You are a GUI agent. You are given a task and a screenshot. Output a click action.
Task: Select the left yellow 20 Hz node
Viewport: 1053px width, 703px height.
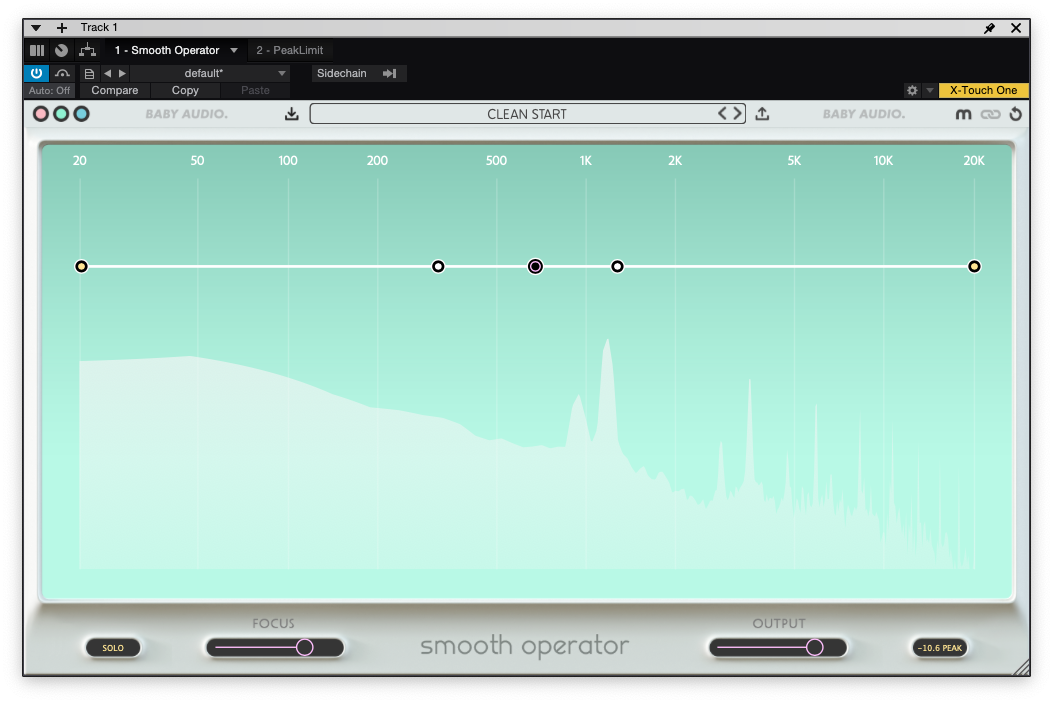81,267
